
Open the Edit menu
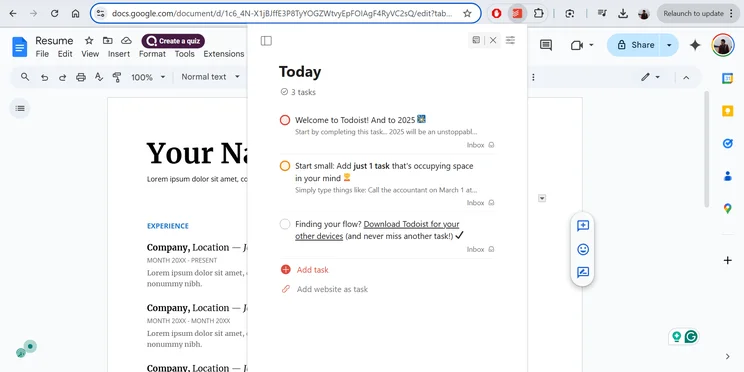pos(65,54)
